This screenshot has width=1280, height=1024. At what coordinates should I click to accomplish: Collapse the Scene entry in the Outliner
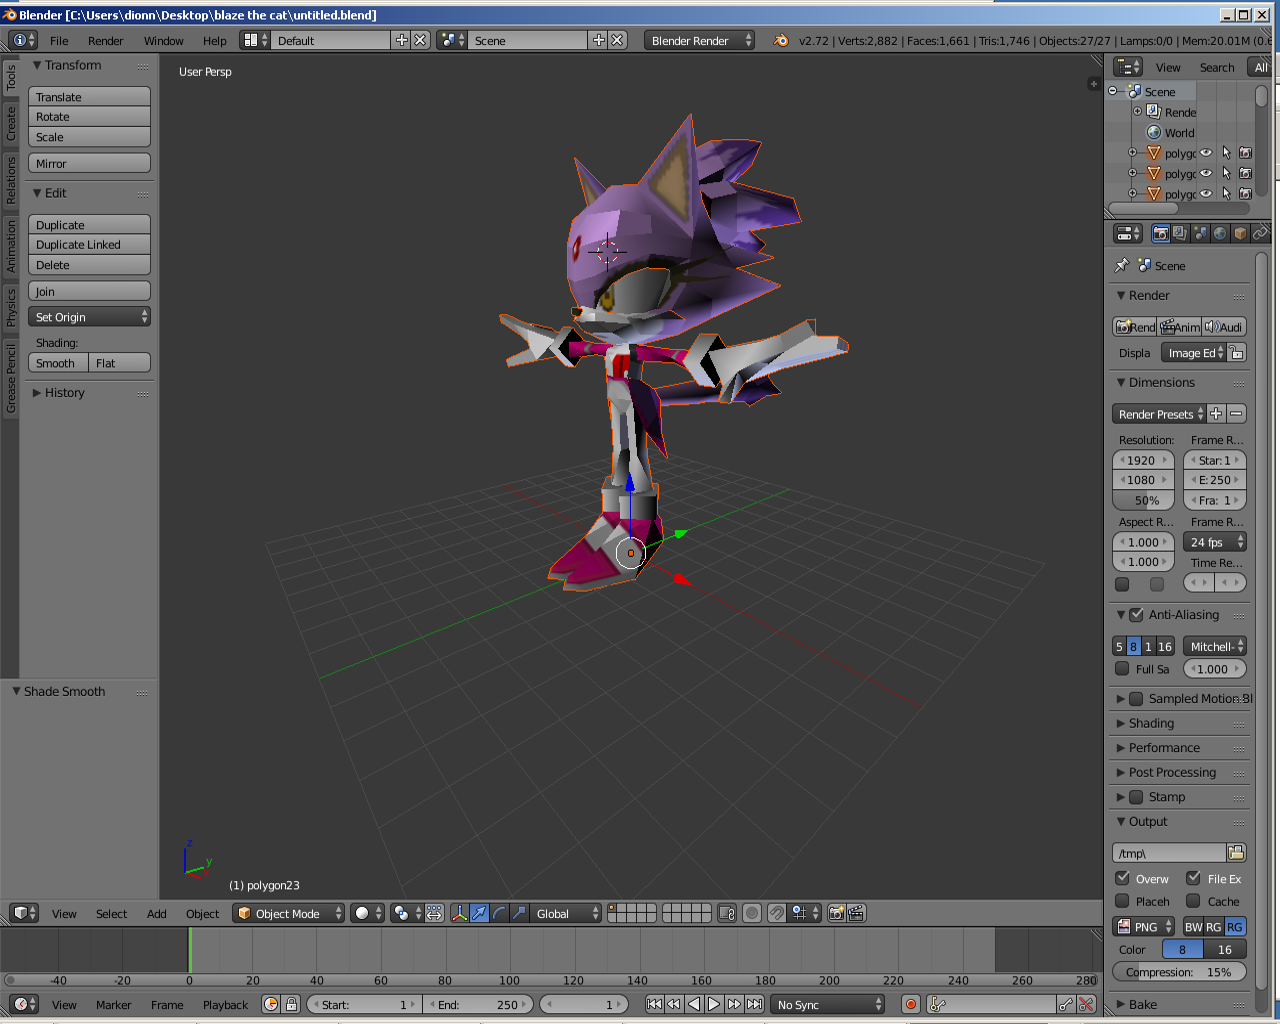pyautogui.click(x=1113, y=90)
